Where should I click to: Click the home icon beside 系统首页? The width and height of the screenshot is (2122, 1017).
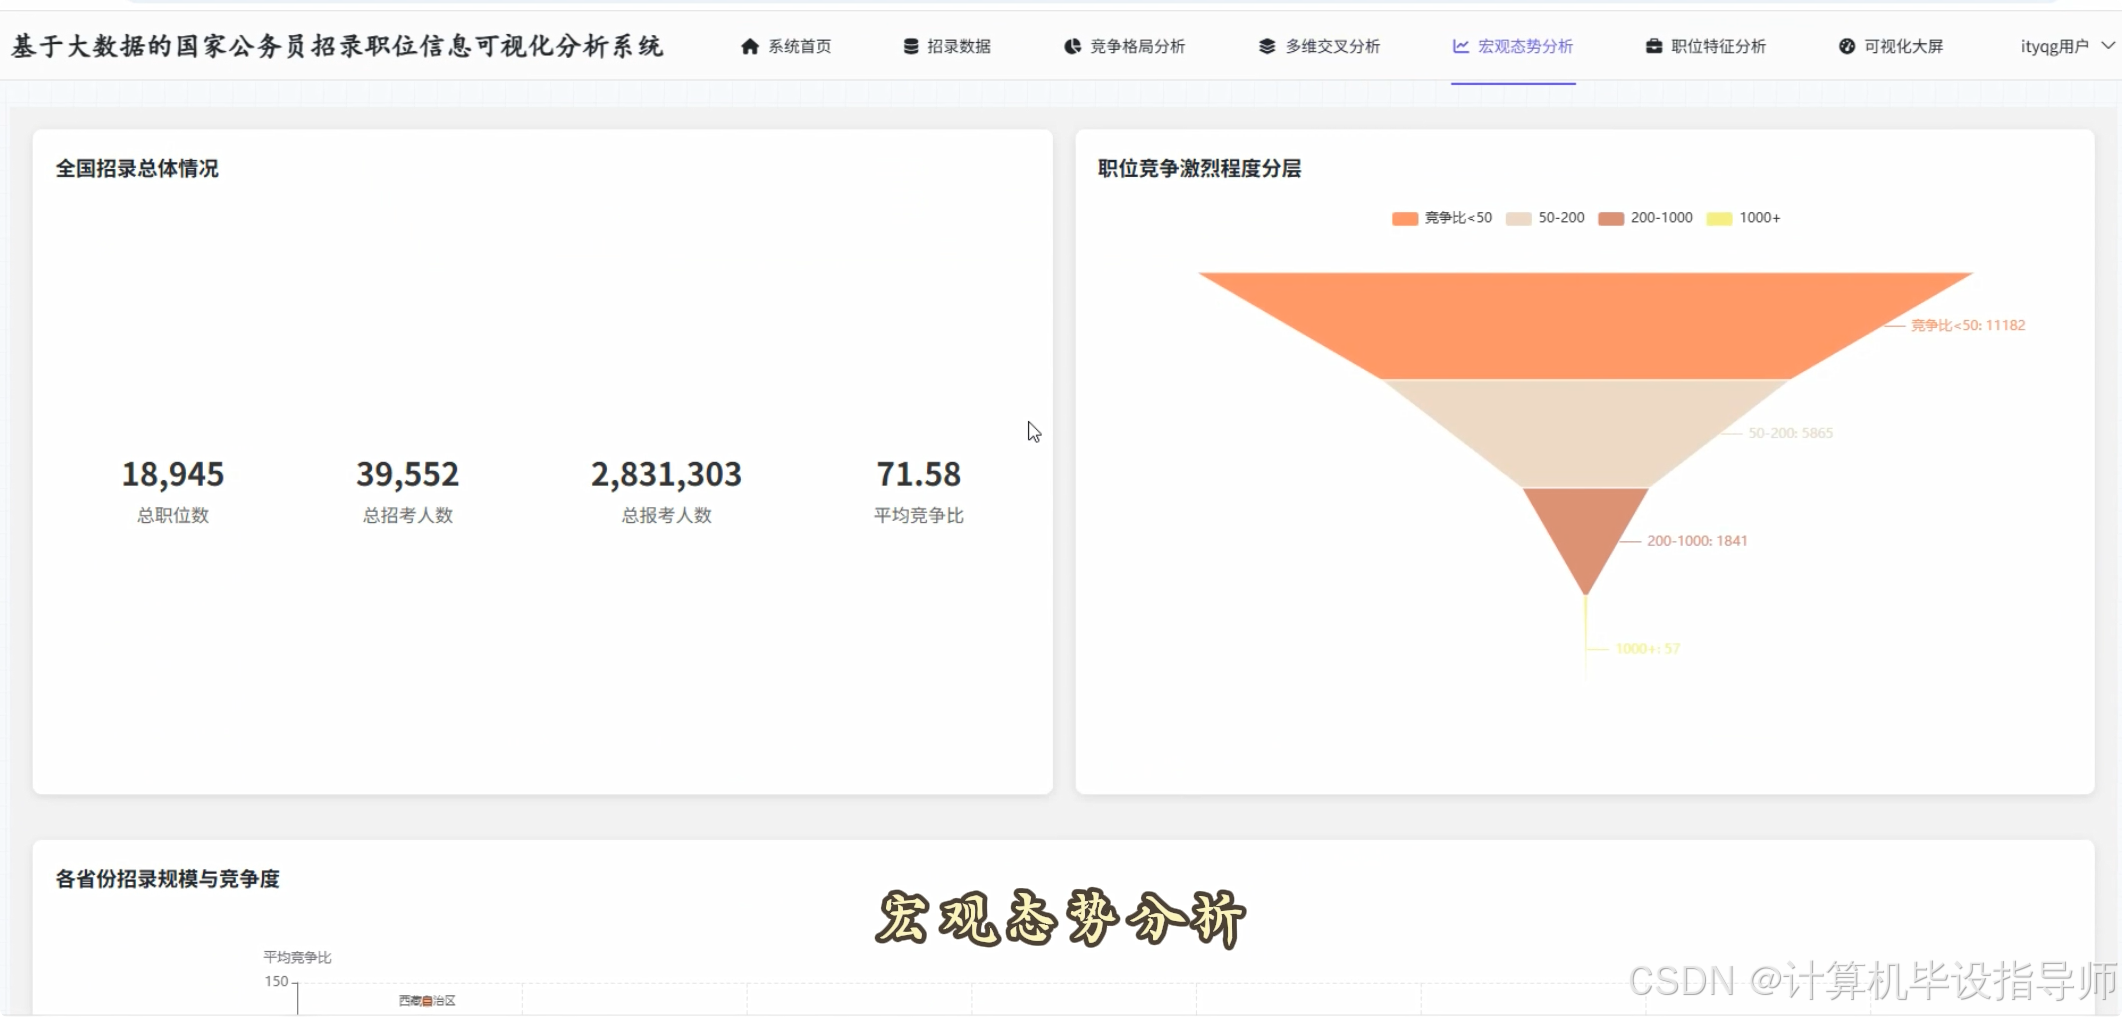point(748,46)
